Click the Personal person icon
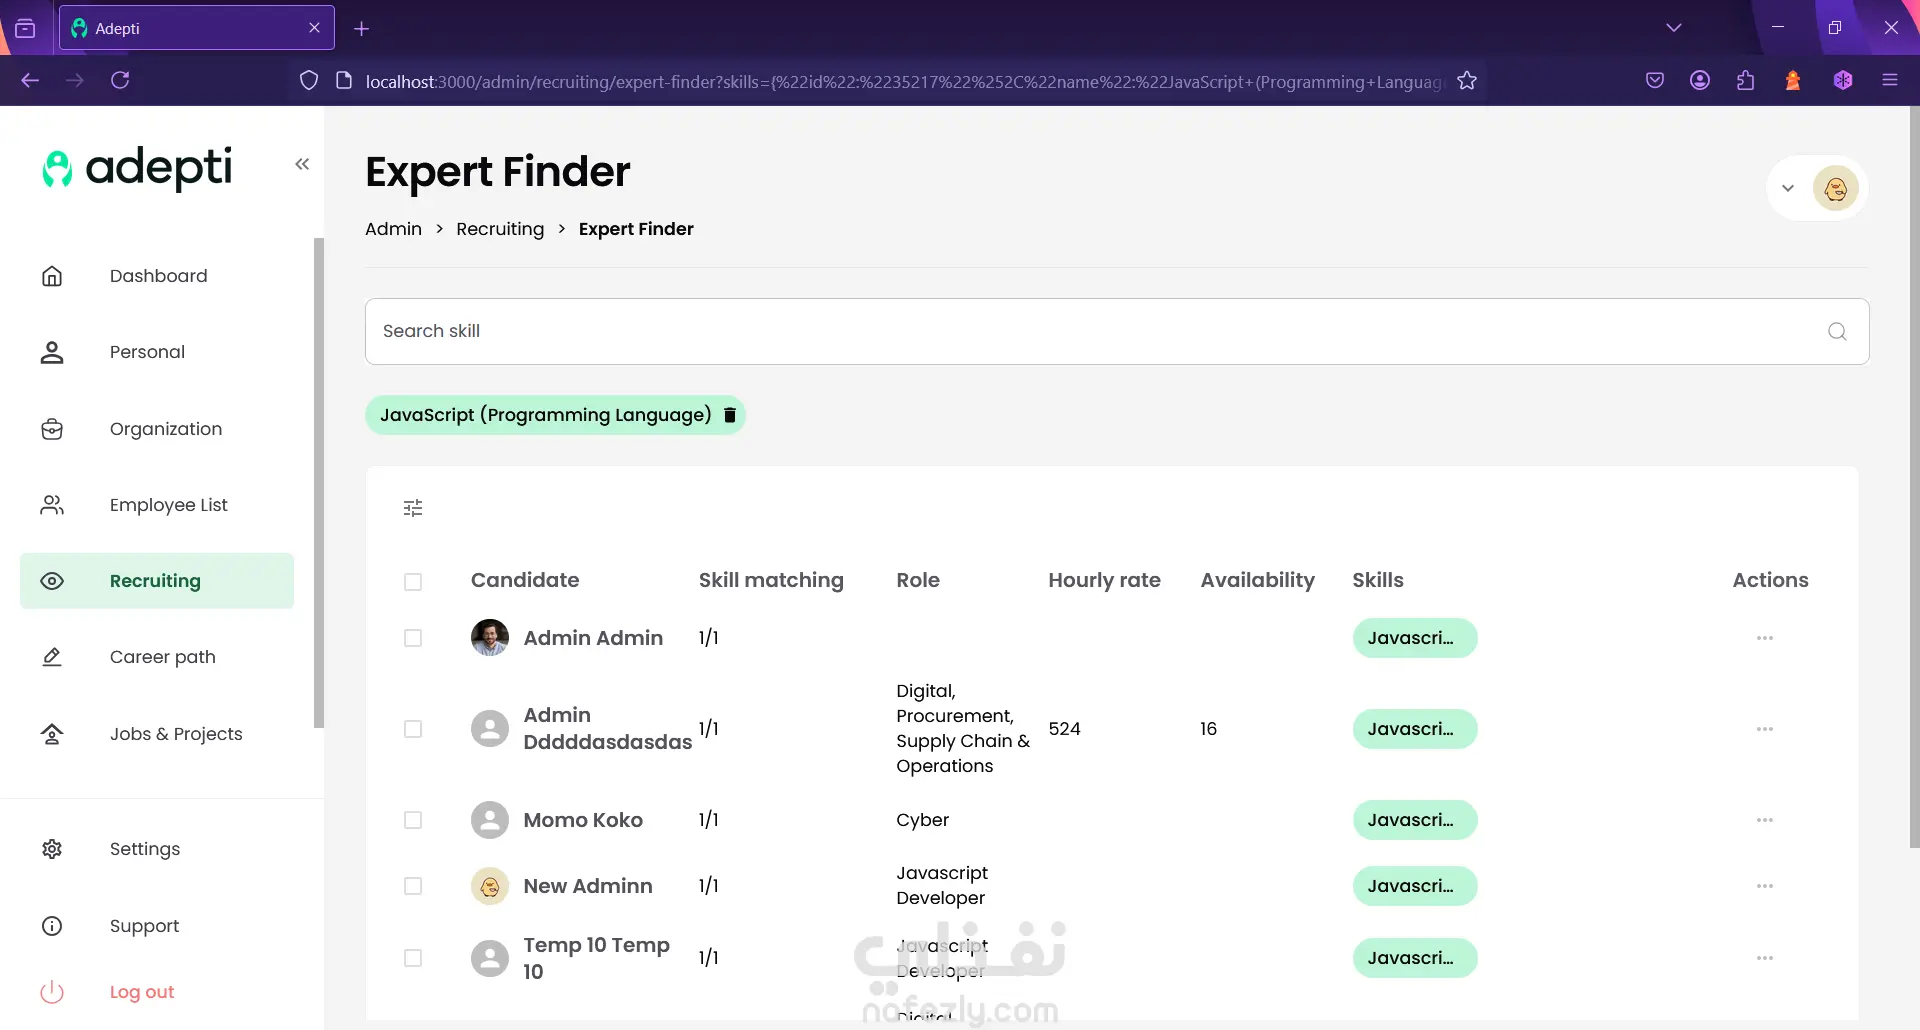The image size is (1920, 1030). pos(52,352)
